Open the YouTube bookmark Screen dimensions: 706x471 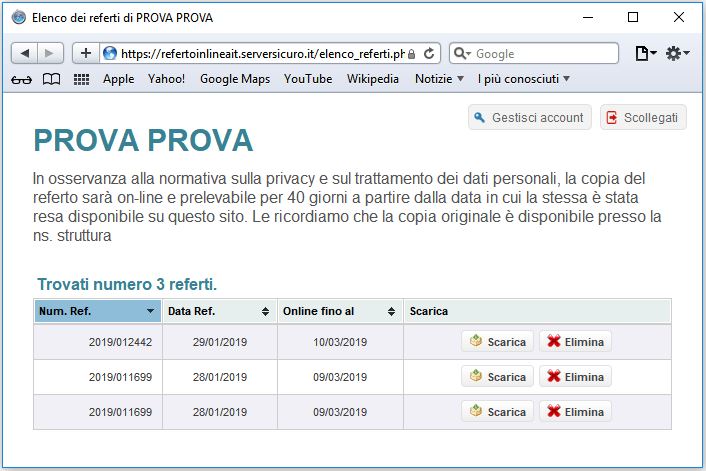click(308, 79)
